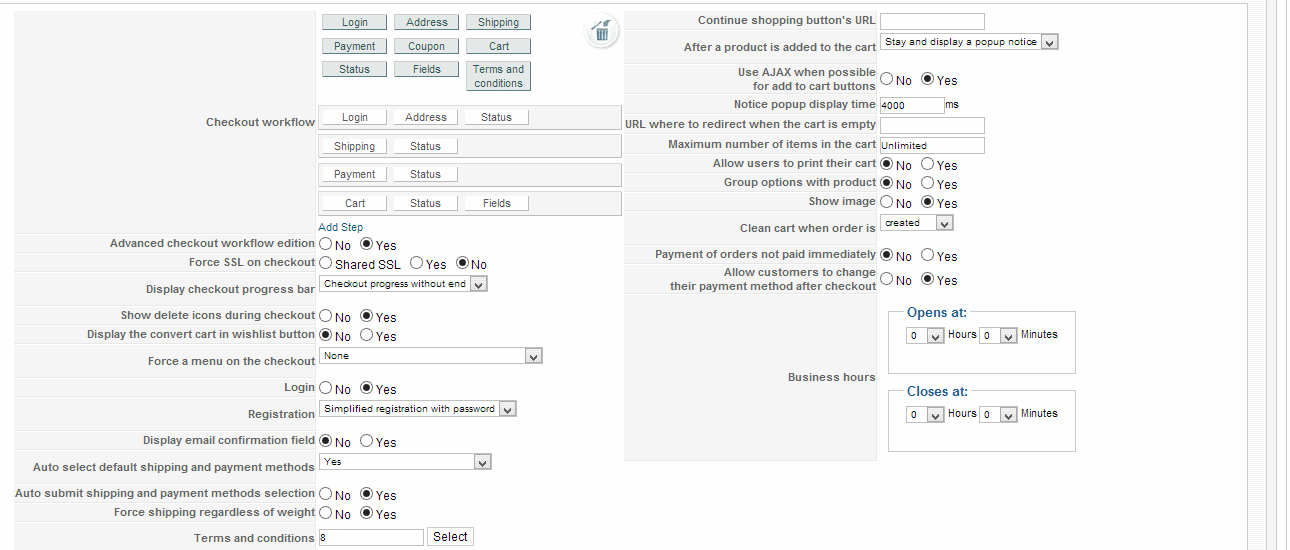Enable Allow users to print their cart
This screenshot has height=550, width=1290.
[x=928, y=165]
